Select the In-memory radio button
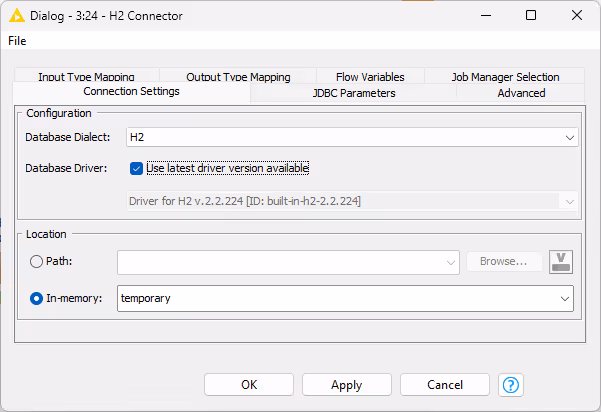The image size is (601, 412). pos(36,298)
